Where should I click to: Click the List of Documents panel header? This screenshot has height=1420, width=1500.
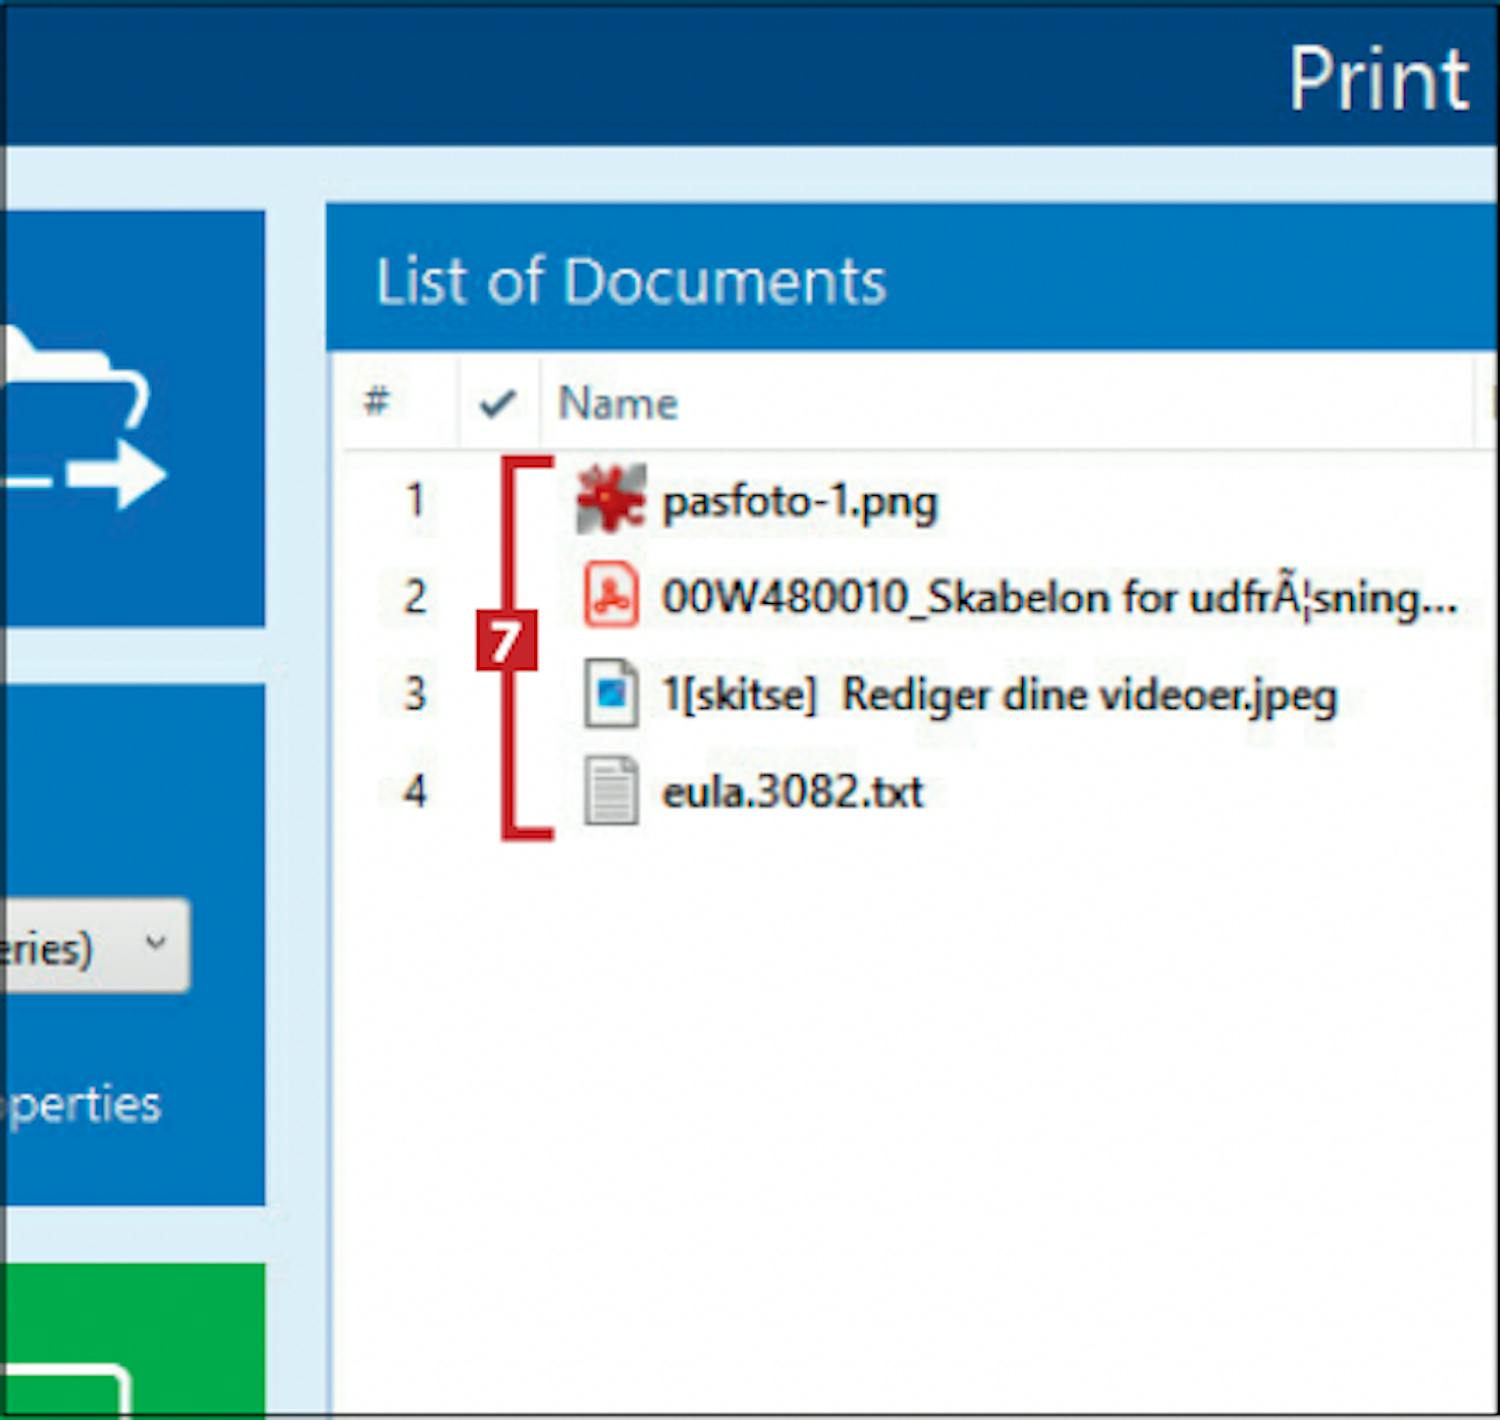[x=630, y=281]
